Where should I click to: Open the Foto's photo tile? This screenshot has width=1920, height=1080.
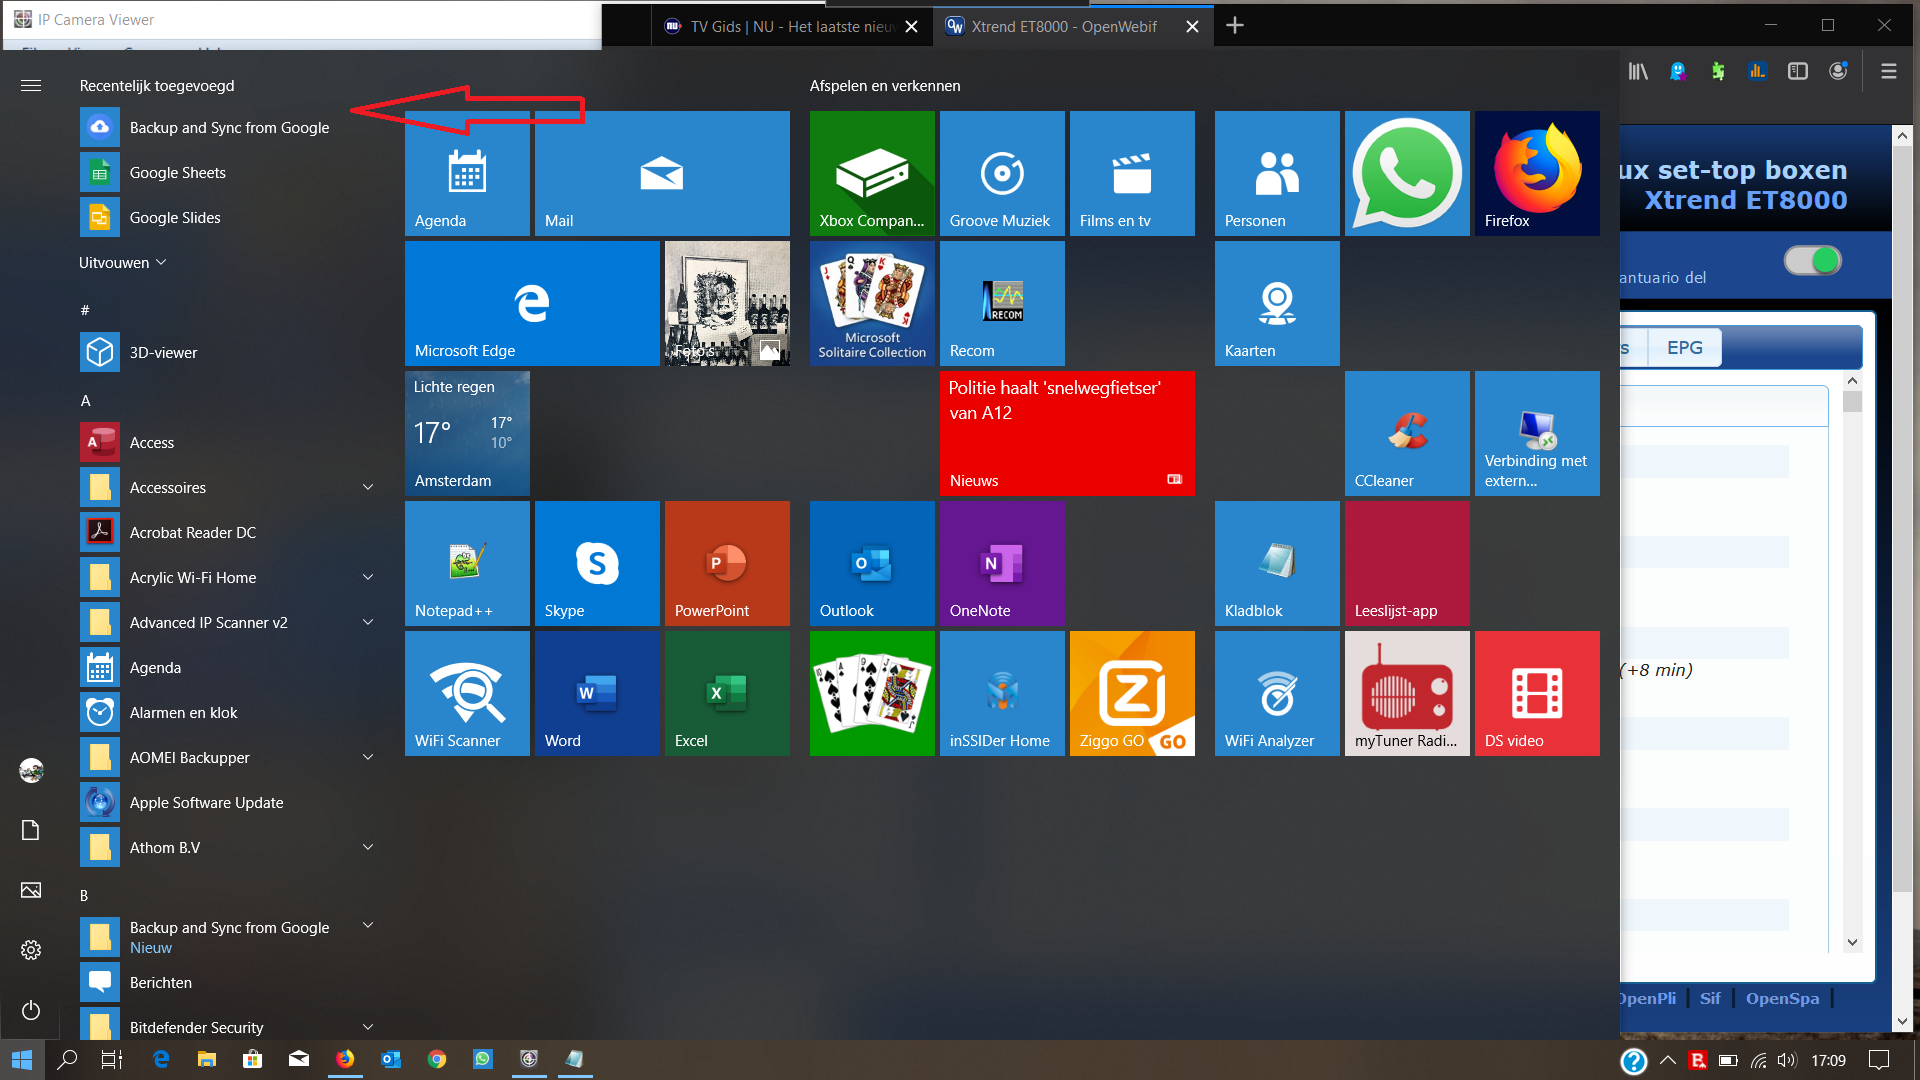click(x=727, y=303)
